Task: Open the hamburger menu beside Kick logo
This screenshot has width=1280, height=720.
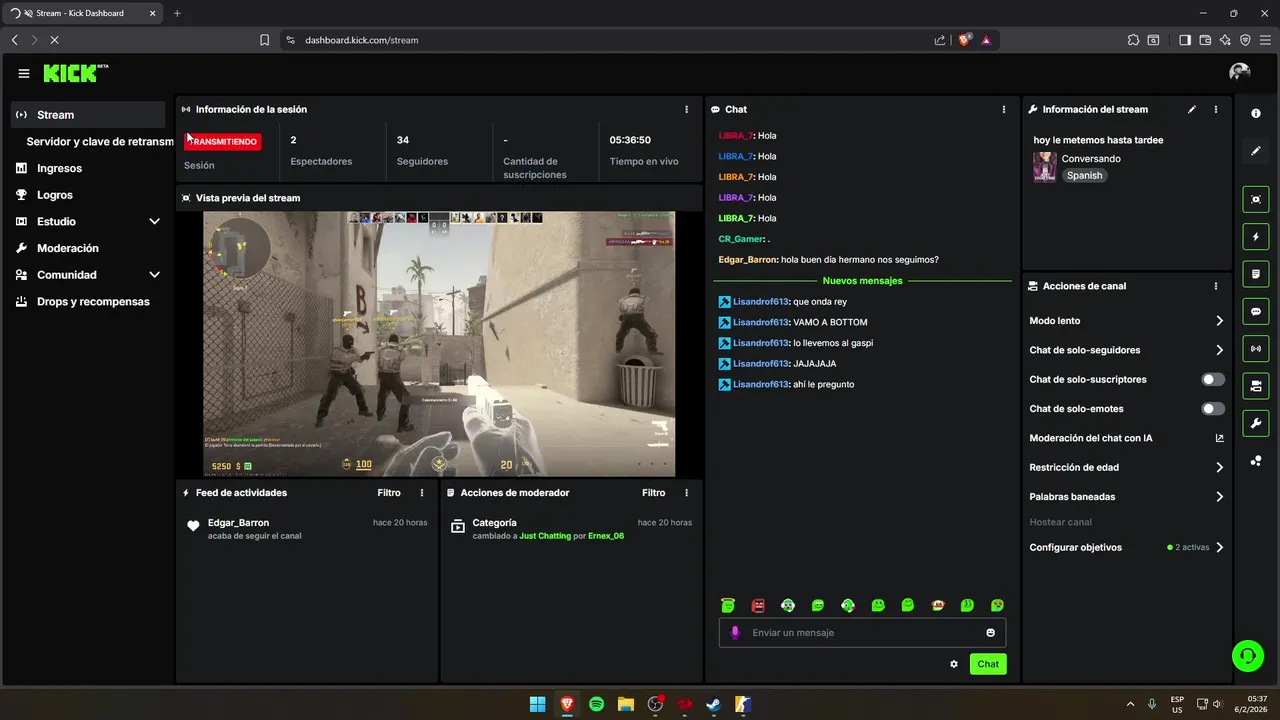Action: tap(24, 73)
